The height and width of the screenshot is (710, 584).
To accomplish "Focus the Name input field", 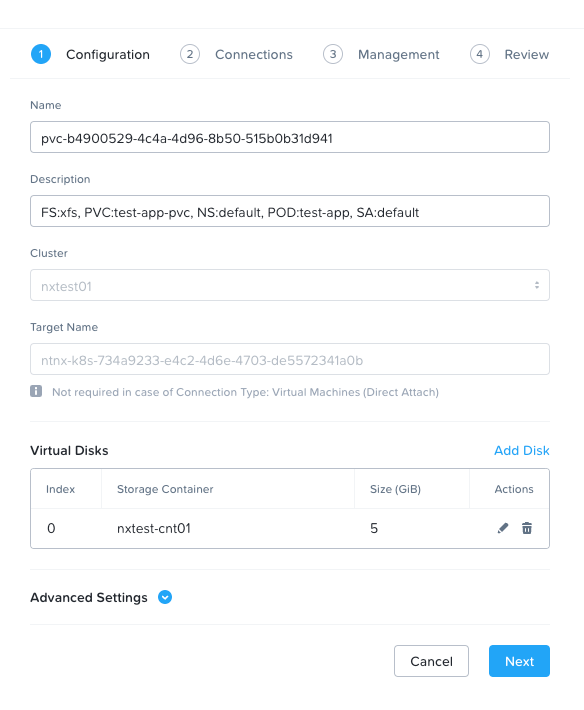I will coord(290,137).
